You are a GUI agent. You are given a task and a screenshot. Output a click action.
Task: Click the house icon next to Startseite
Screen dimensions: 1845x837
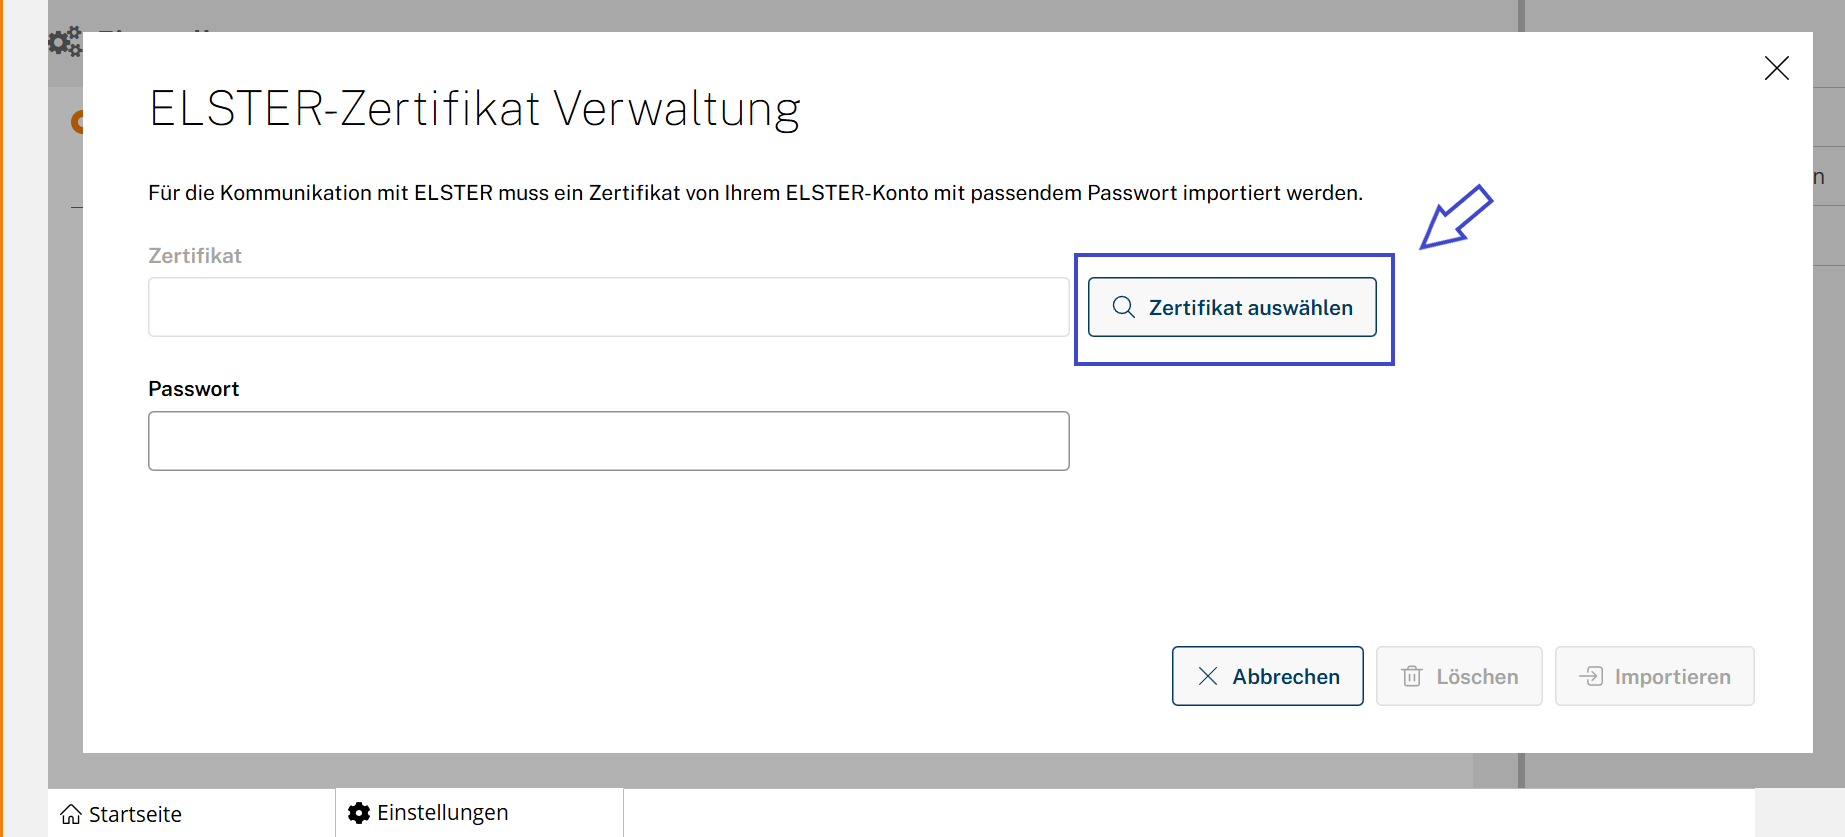click(71, 814)
